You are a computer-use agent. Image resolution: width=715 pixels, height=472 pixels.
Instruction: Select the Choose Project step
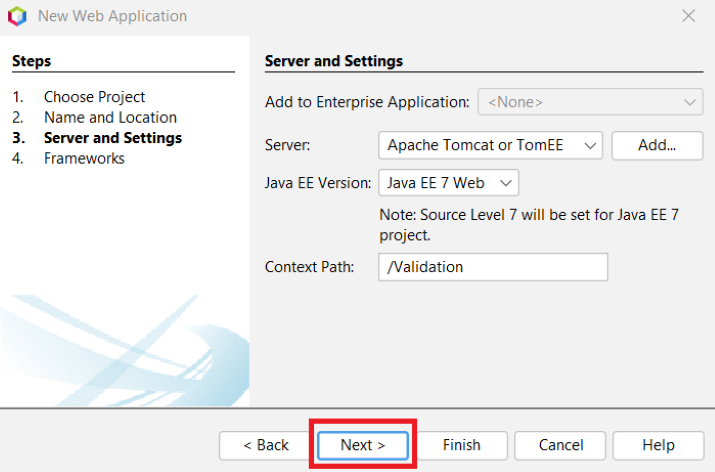coord(94,97)
